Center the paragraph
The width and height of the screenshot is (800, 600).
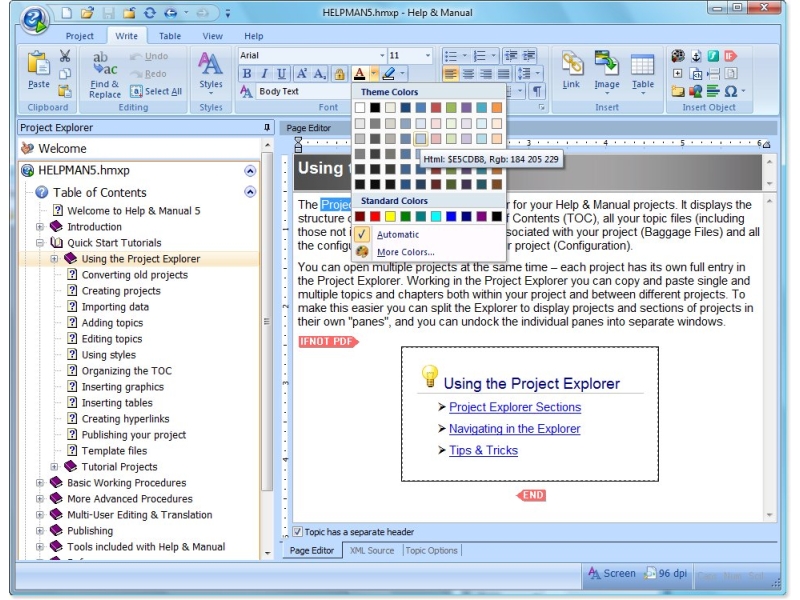pyautogui.click(x=468, y=74)
